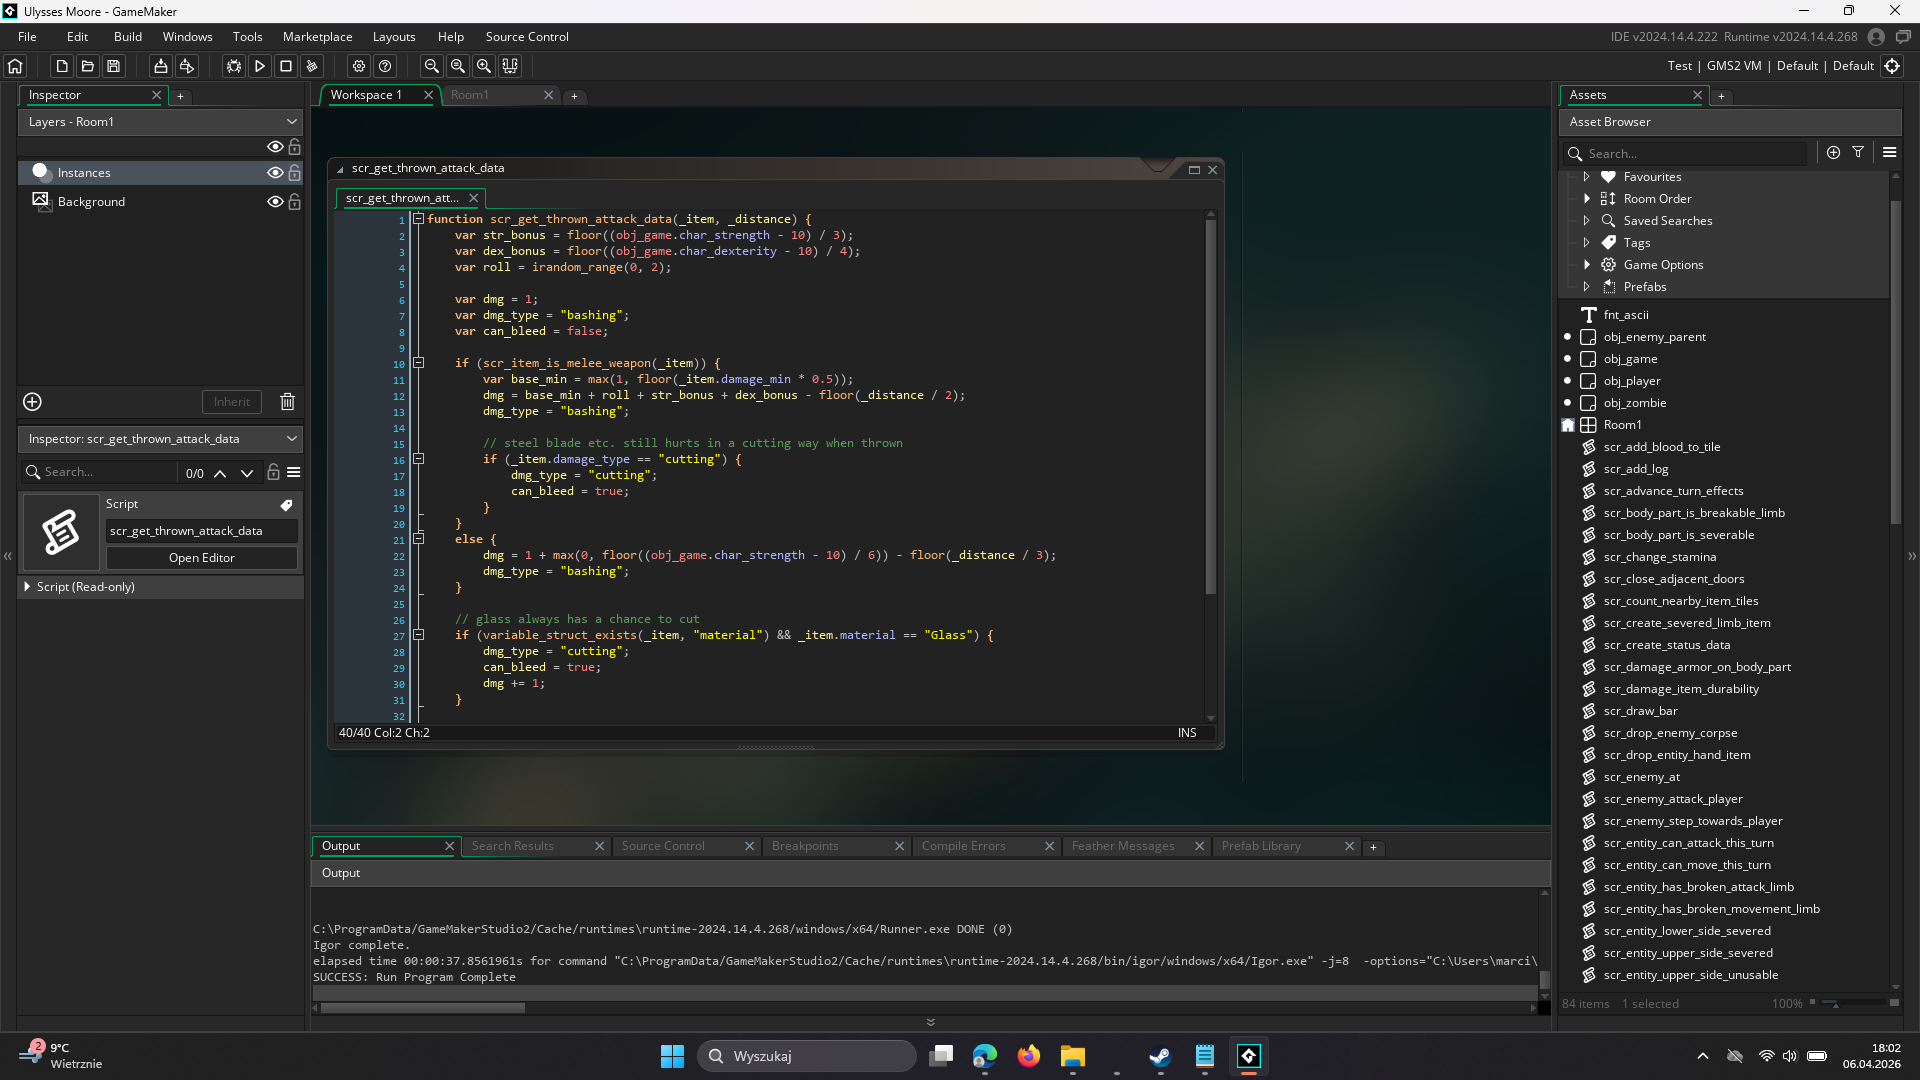1920x1080 pixels.
Task: Click the Create Executable icon
Action: (160, 66)
